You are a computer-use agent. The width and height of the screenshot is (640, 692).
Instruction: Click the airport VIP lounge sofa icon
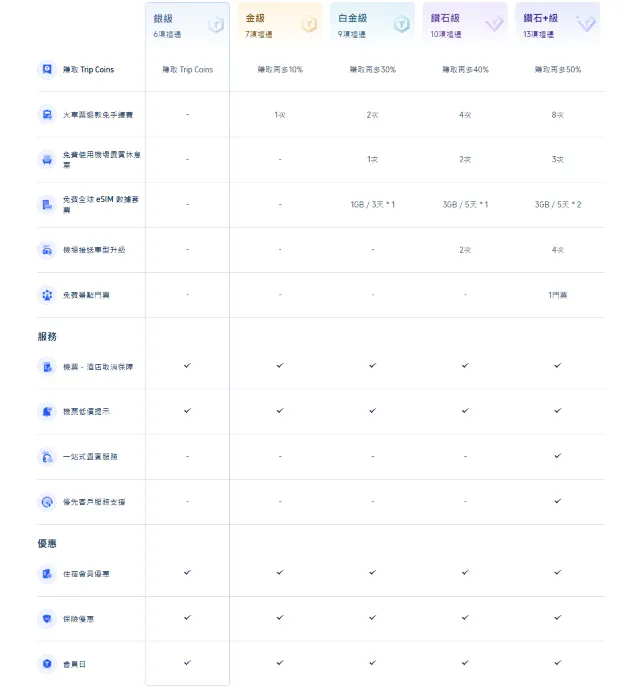pos(47,160)
